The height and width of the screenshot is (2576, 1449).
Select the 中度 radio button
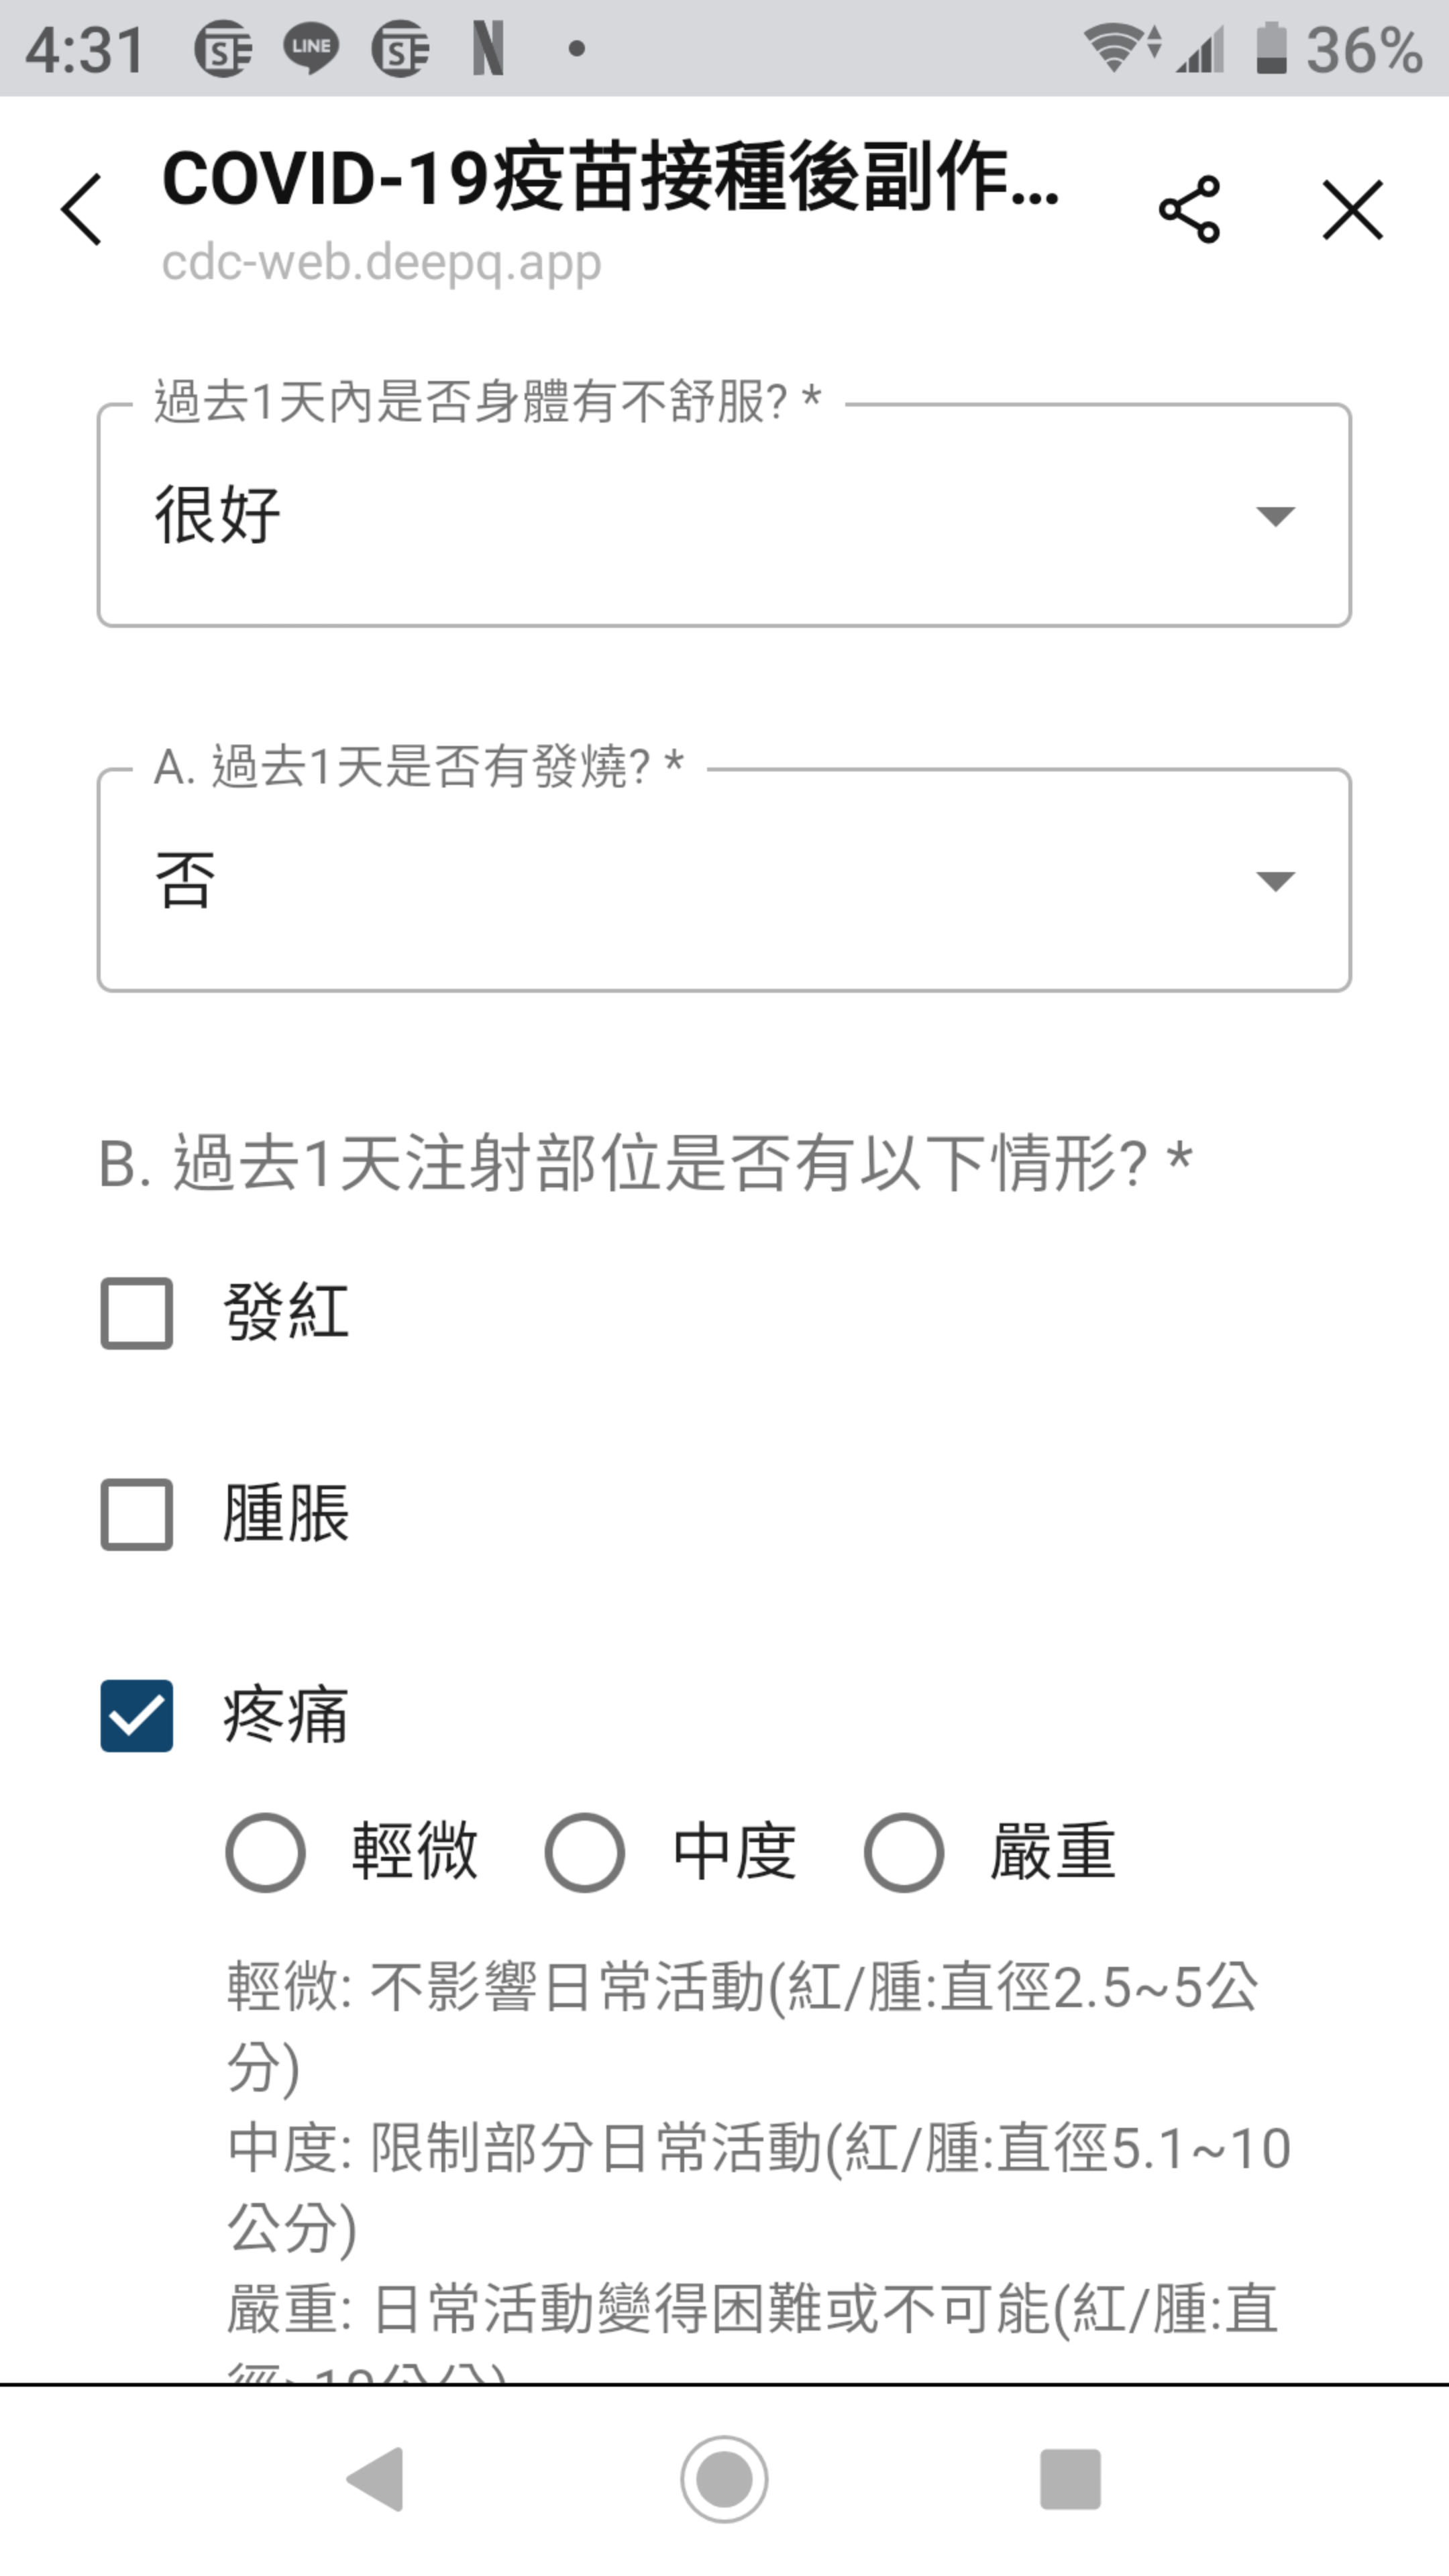[x=584, y=1852]
